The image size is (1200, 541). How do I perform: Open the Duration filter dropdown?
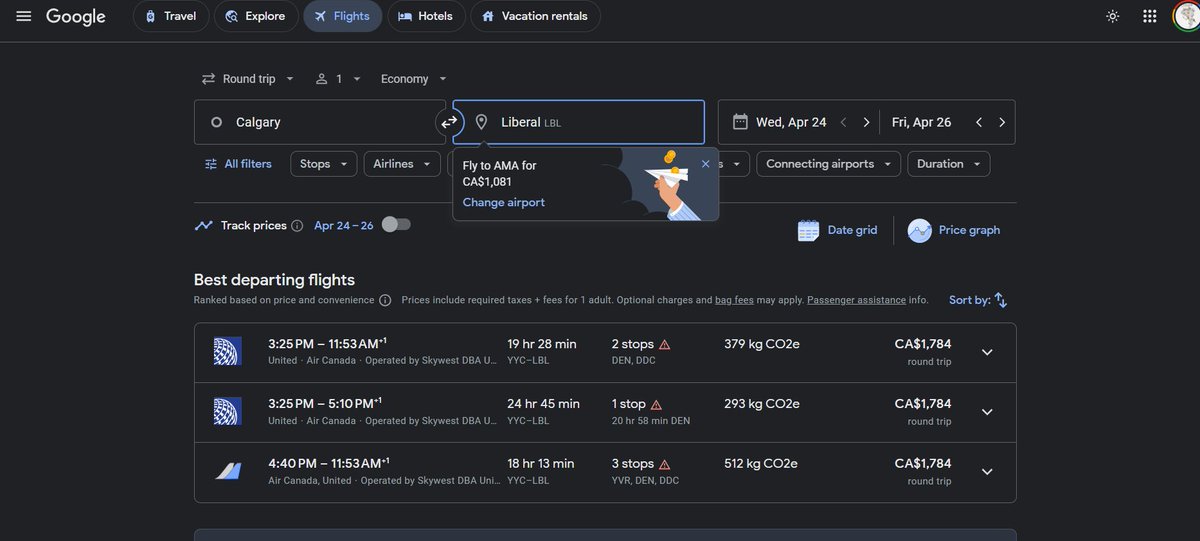pyautogui.click(x=949, y=164)
